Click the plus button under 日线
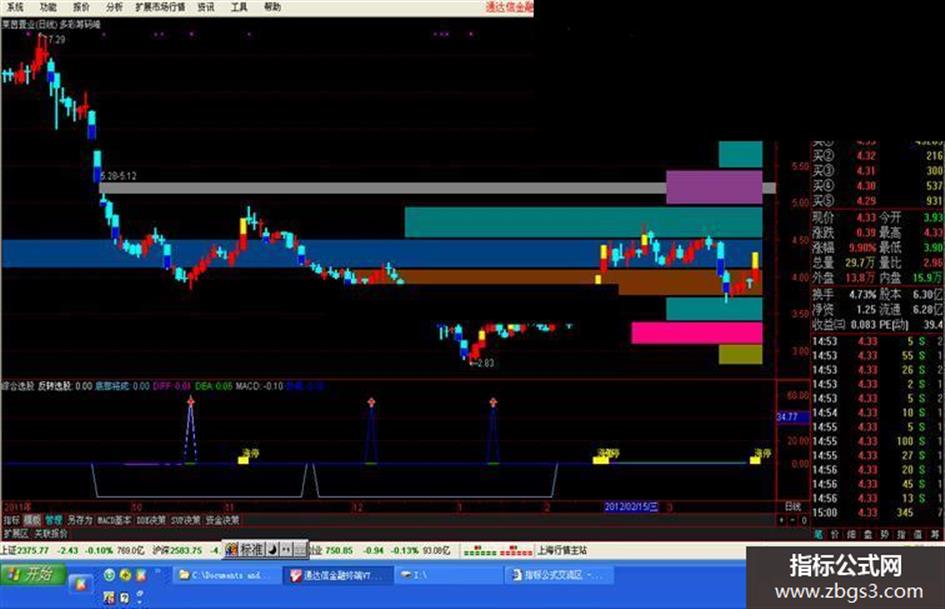 click(x=782, y=520)
